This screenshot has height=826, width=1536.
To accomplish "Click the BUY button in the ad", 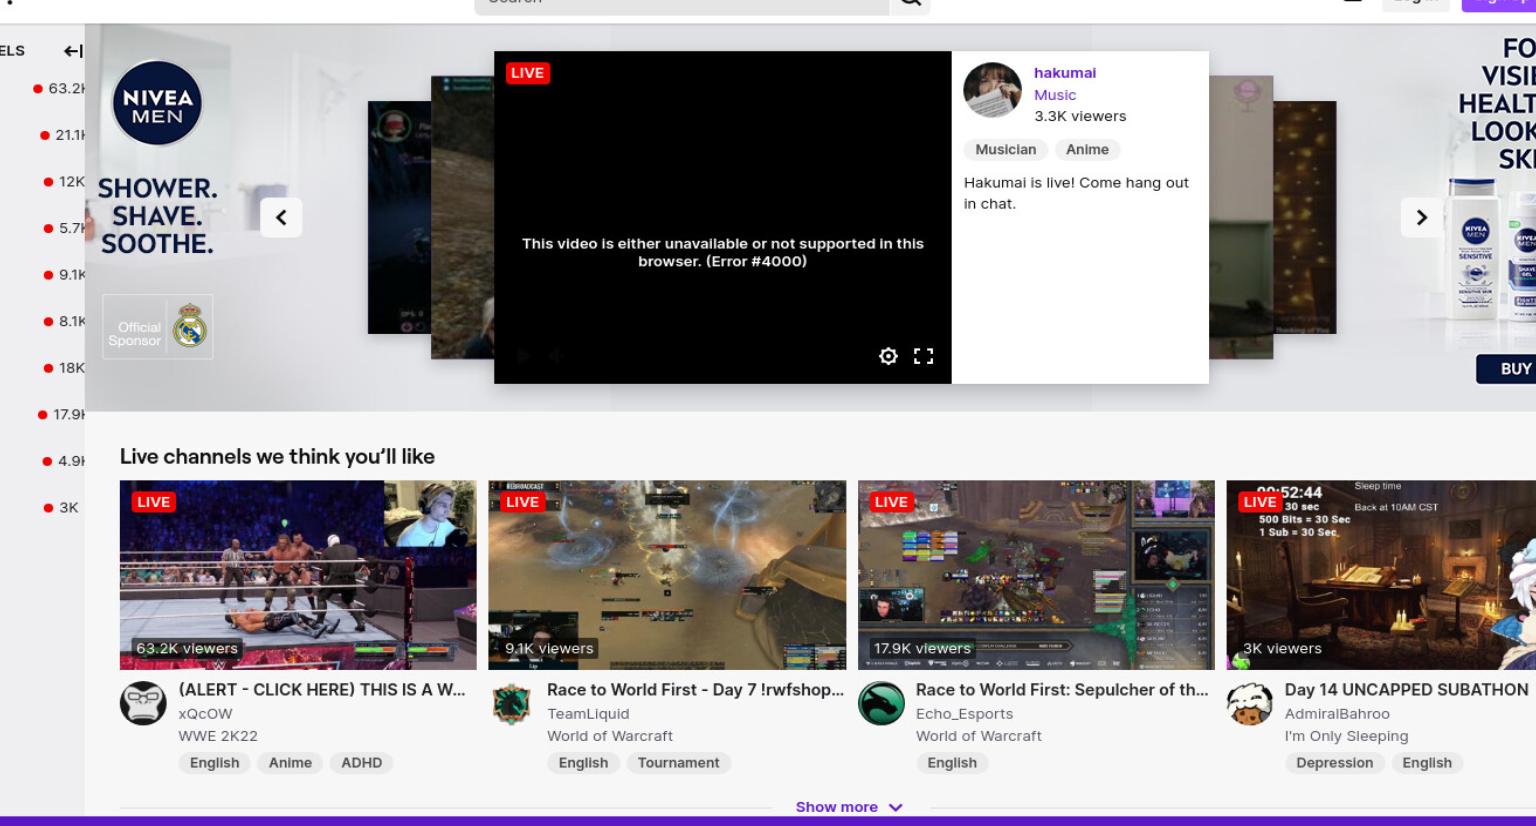I will (1507, 369).
